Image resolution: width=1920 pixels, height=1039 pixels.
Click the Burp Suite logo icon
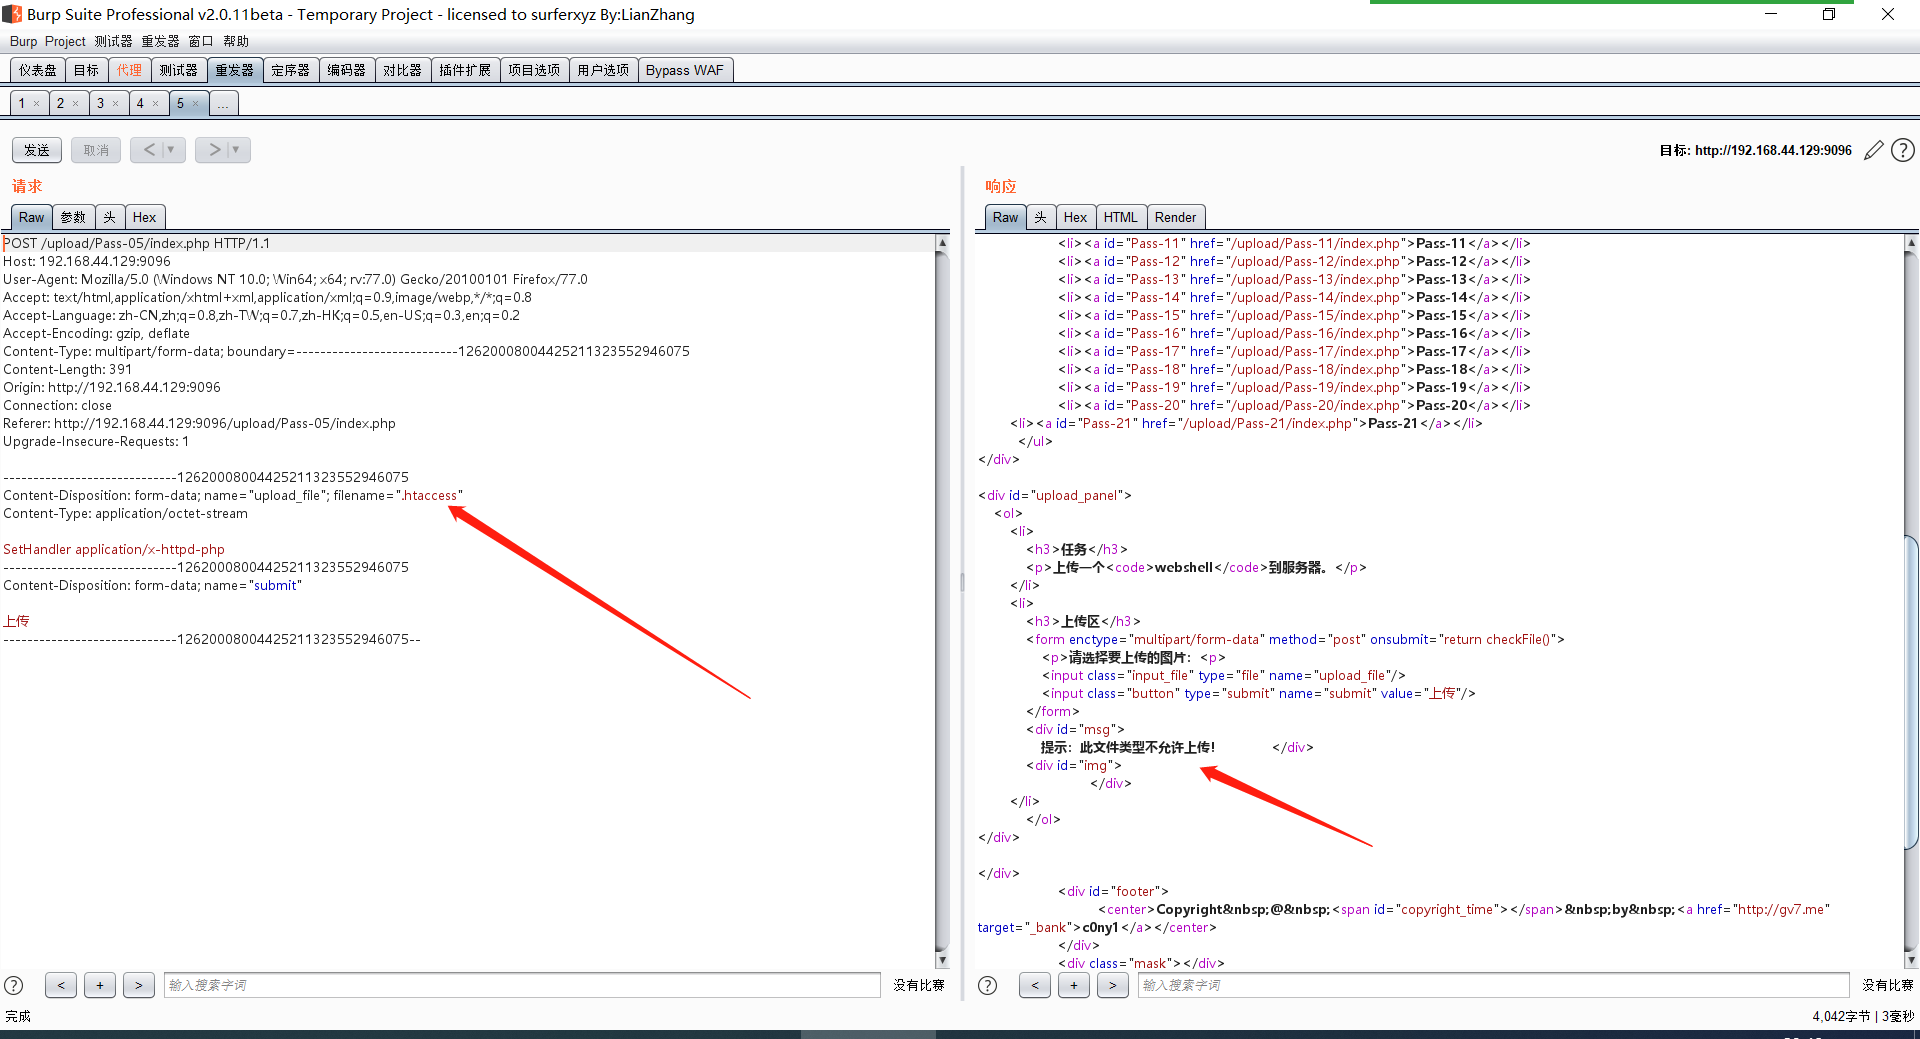click(12, 14)
